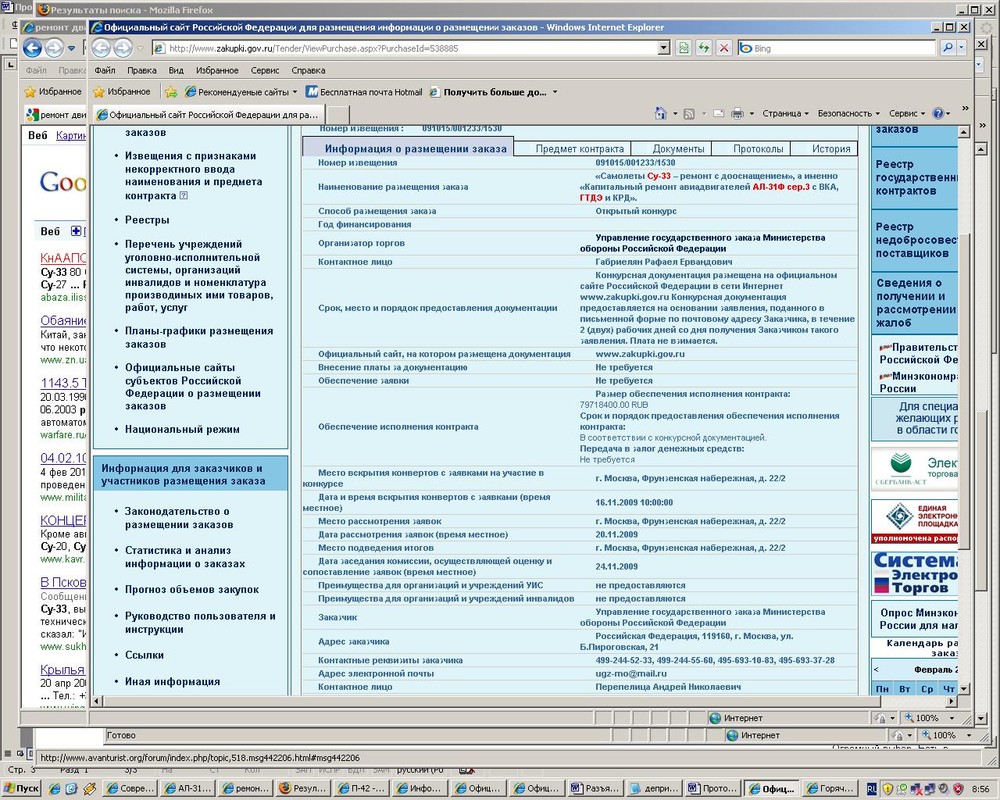Click the Прогноз объемов закупок link
Screen dimensions: 1000x800
coord(192,589)
